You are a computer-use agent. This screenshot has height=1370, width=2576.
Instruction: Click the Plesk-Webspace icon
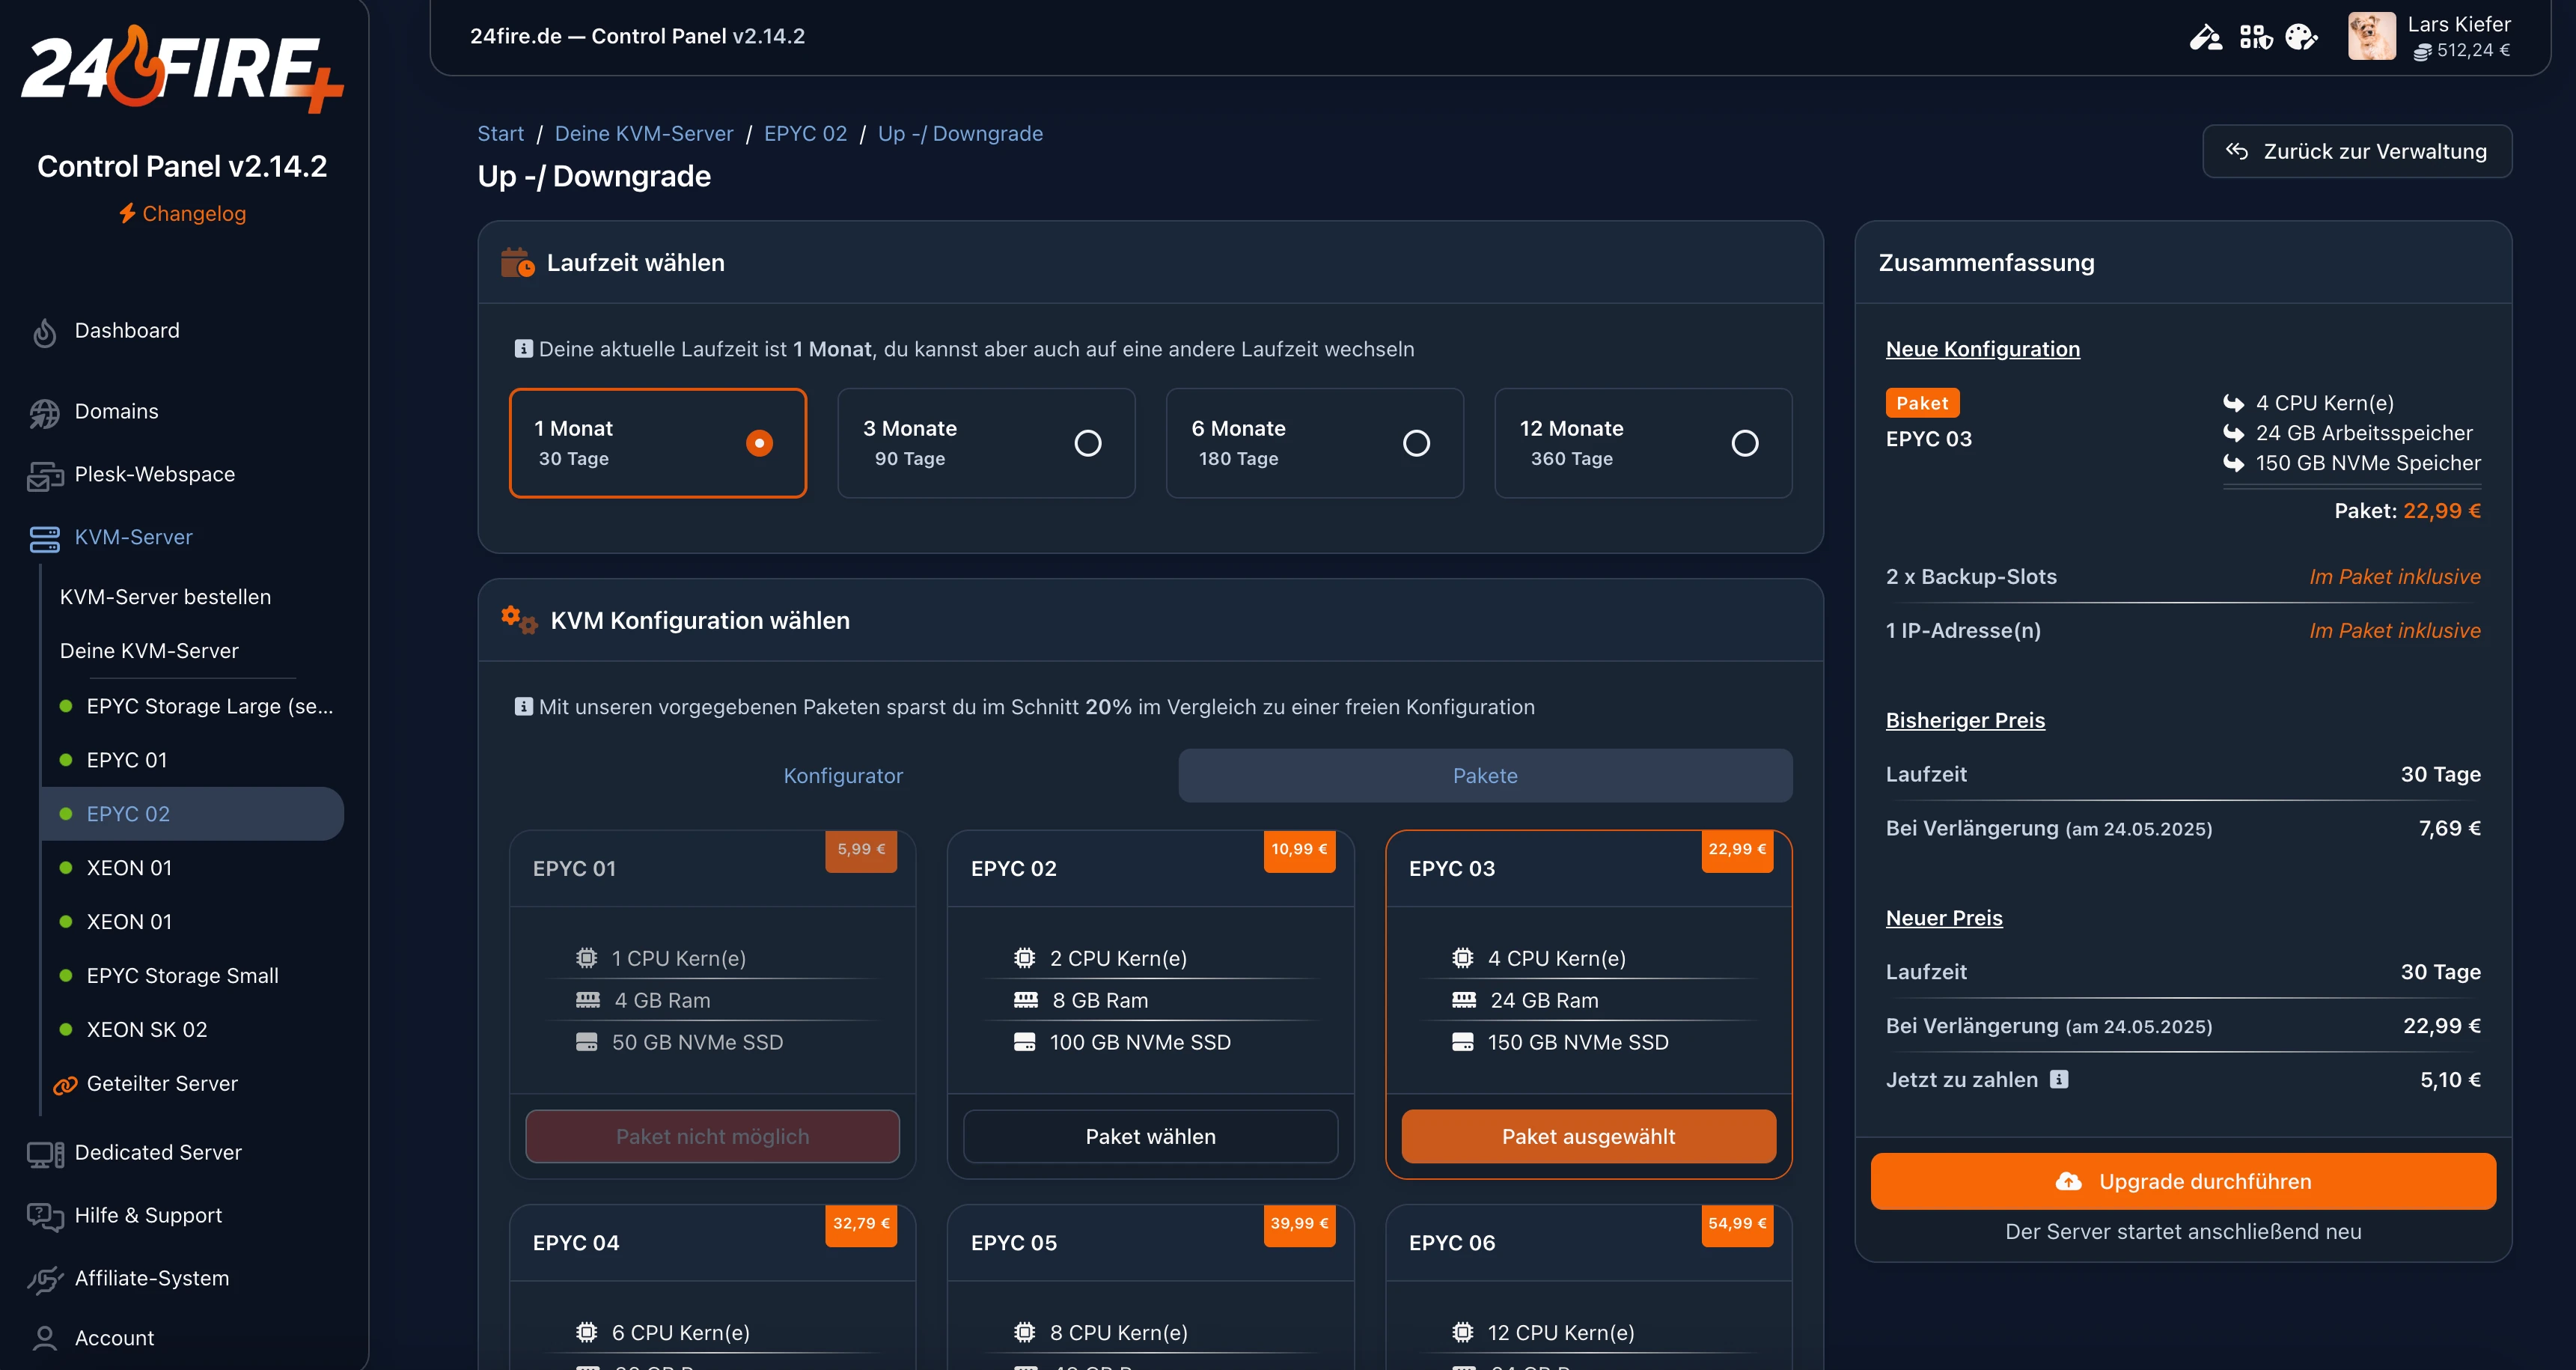point(45,476)
